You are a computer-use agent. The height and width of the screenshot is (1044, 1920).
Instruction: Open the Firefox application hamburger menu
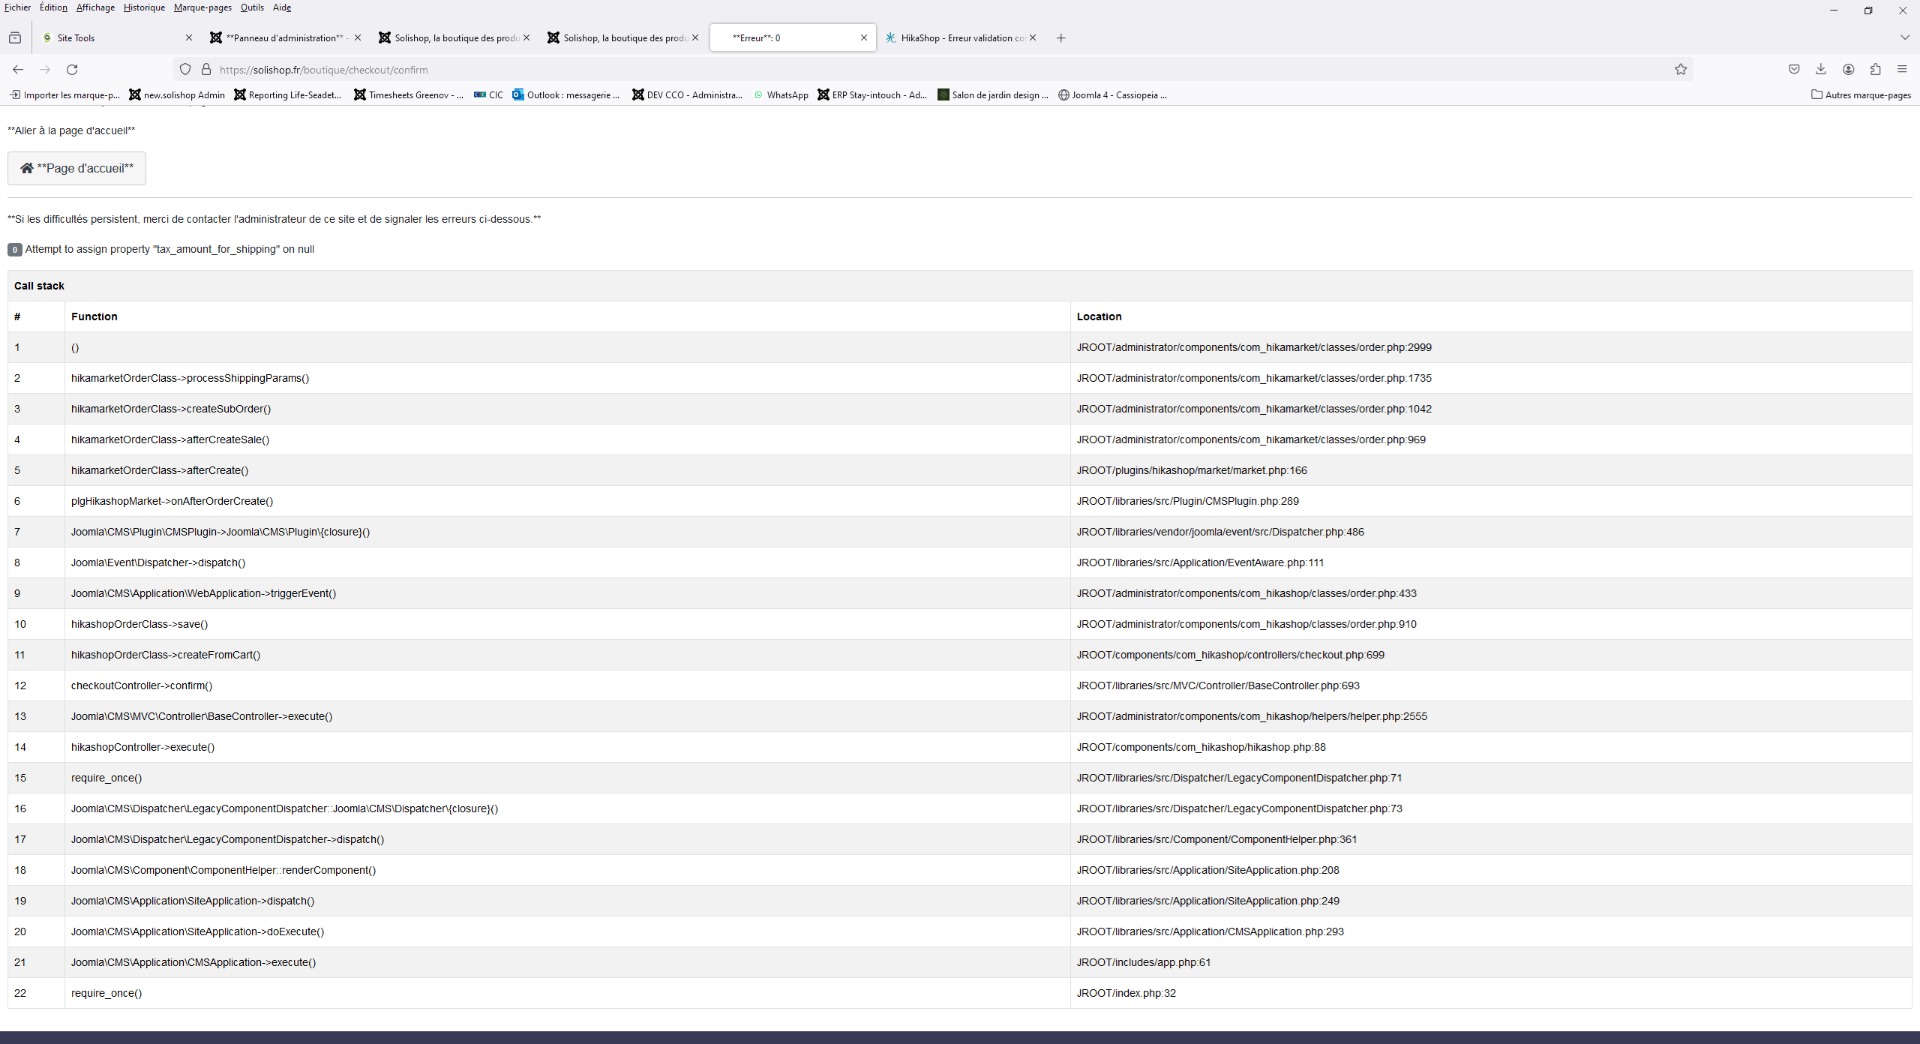[1902, 69]
